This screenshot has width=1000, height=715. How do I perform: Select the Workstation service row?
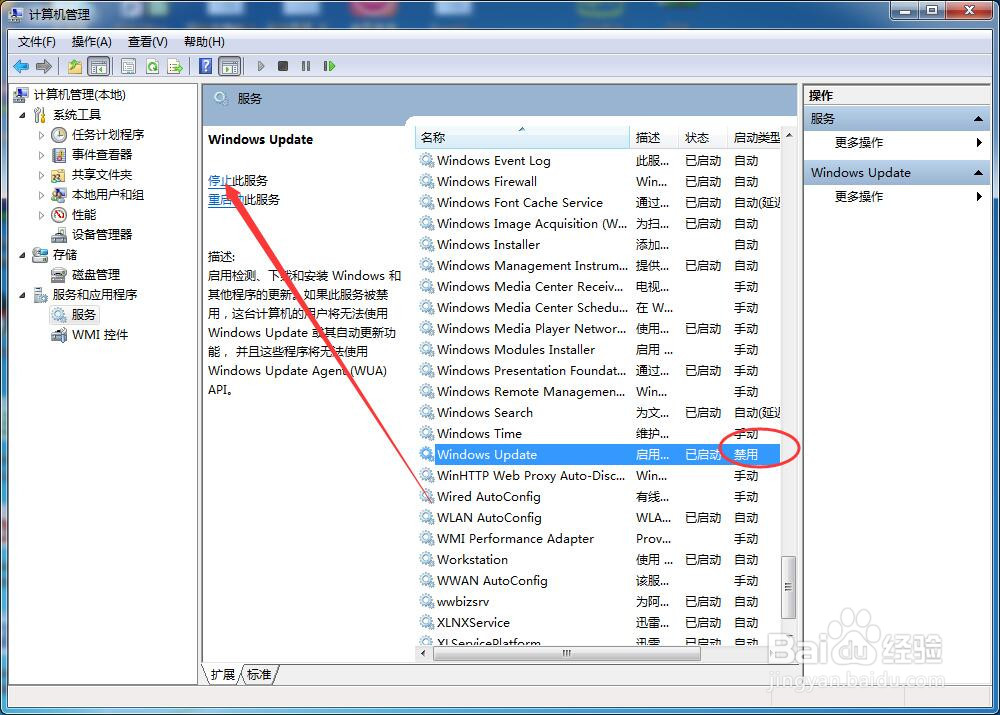pyautogui.click(x=599, y=560)
